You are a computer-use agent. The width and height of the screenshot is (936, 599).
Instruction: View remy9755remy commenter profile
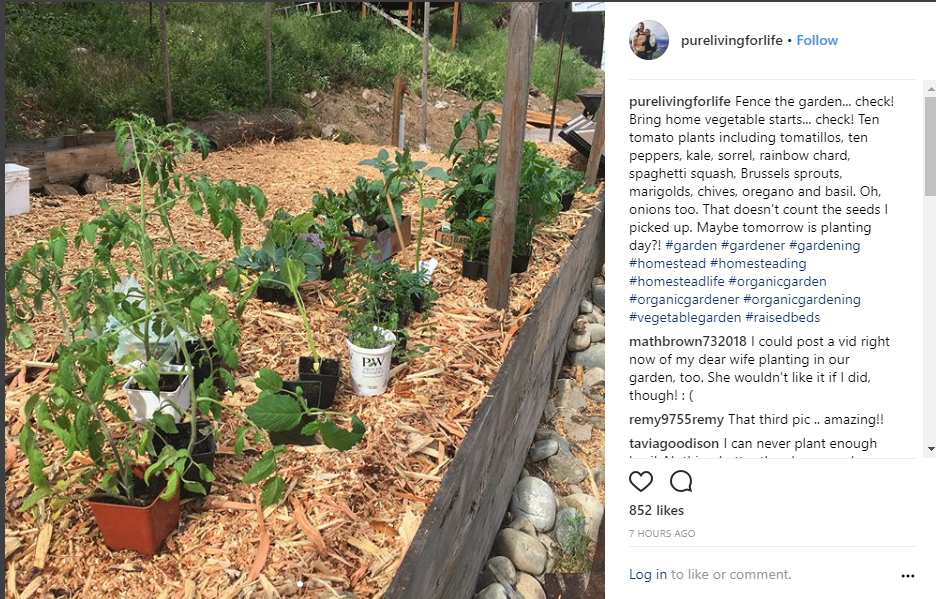(x=676, y=419)
